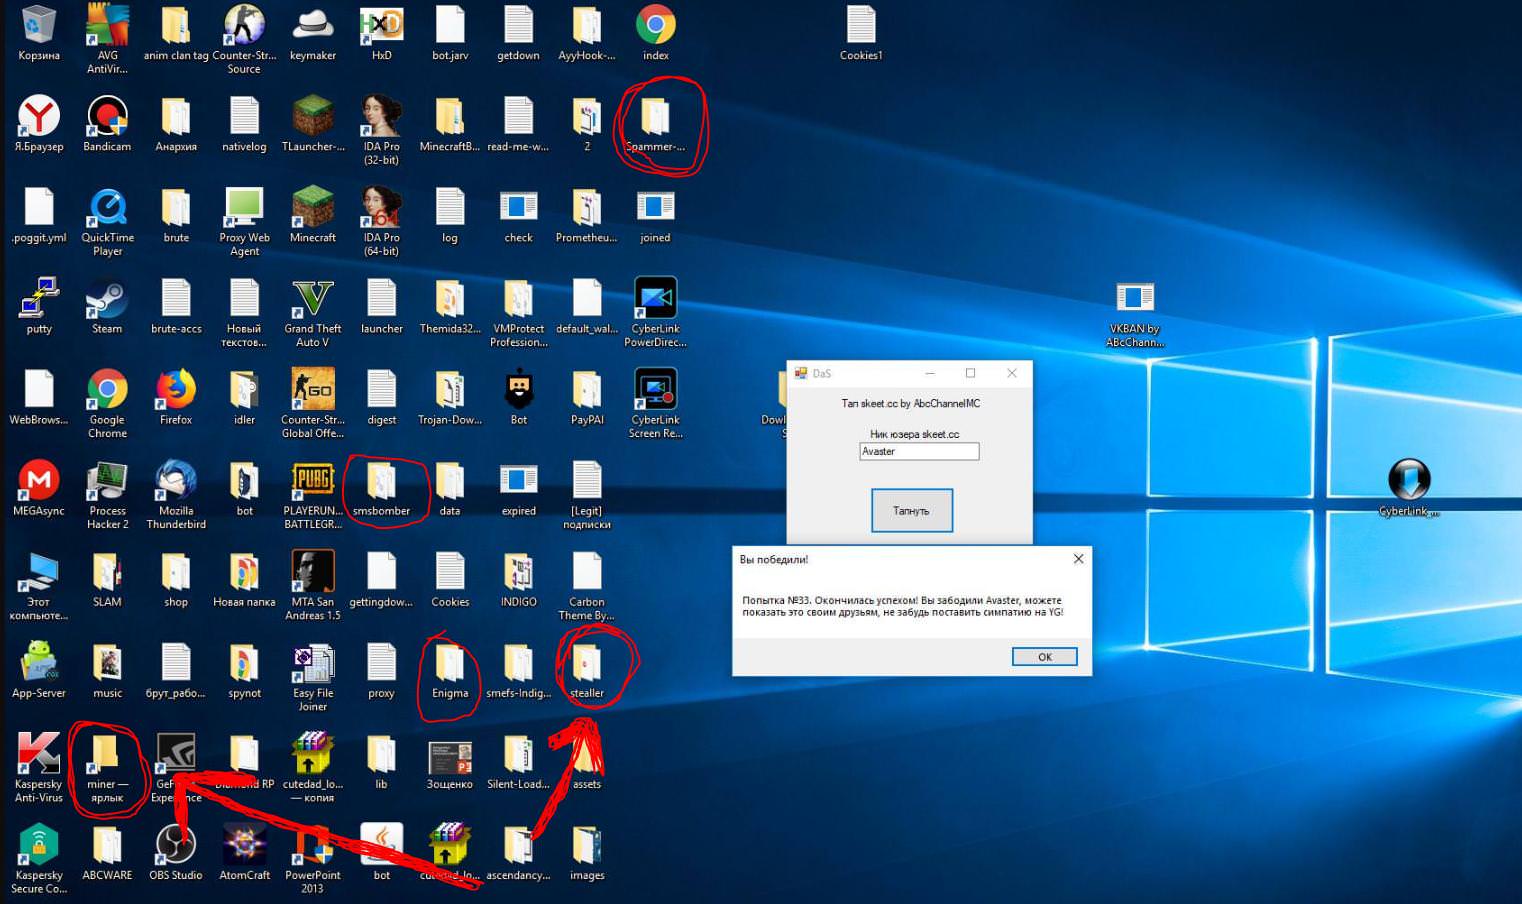Select the Minecraft desktop icon
The width and height of the screenshot is (1522, 904).
click(313, 209)
